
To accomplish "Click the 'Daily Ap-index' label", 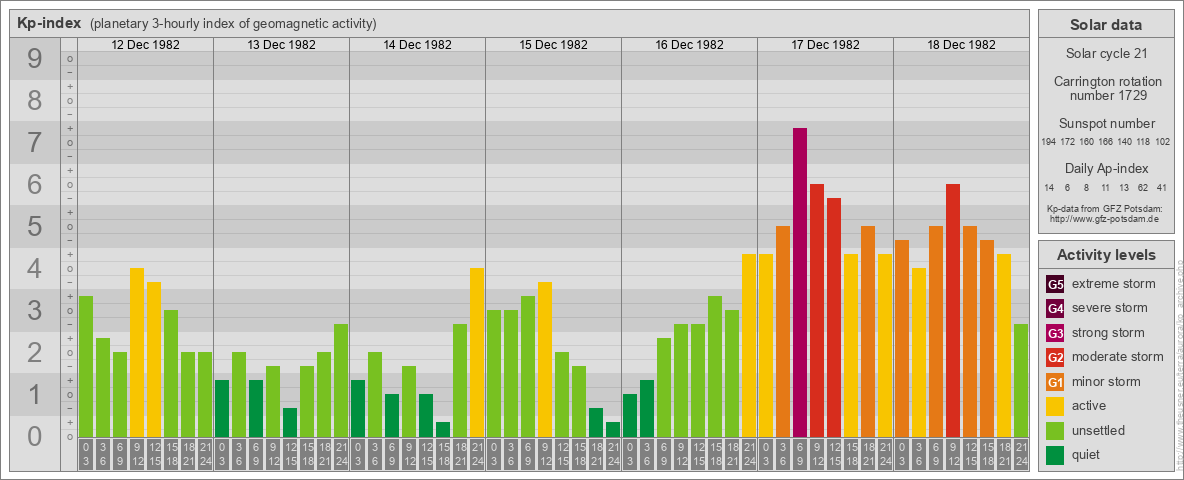I will pyautogui.click(x=1105, y=168).
